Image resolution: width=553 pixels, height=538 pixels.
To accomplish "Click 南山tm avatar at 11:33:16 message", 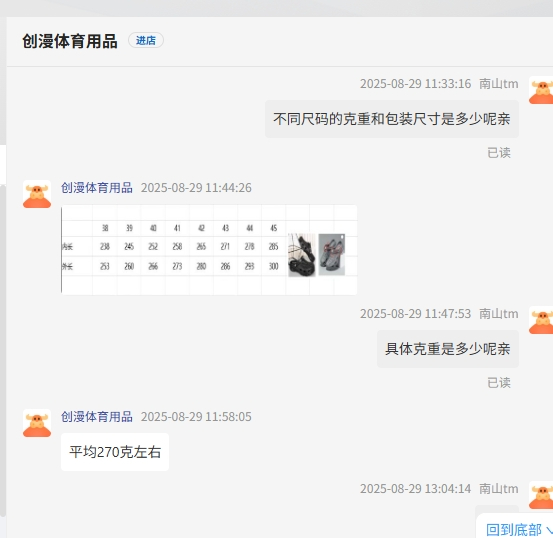I will click(541, 90).
